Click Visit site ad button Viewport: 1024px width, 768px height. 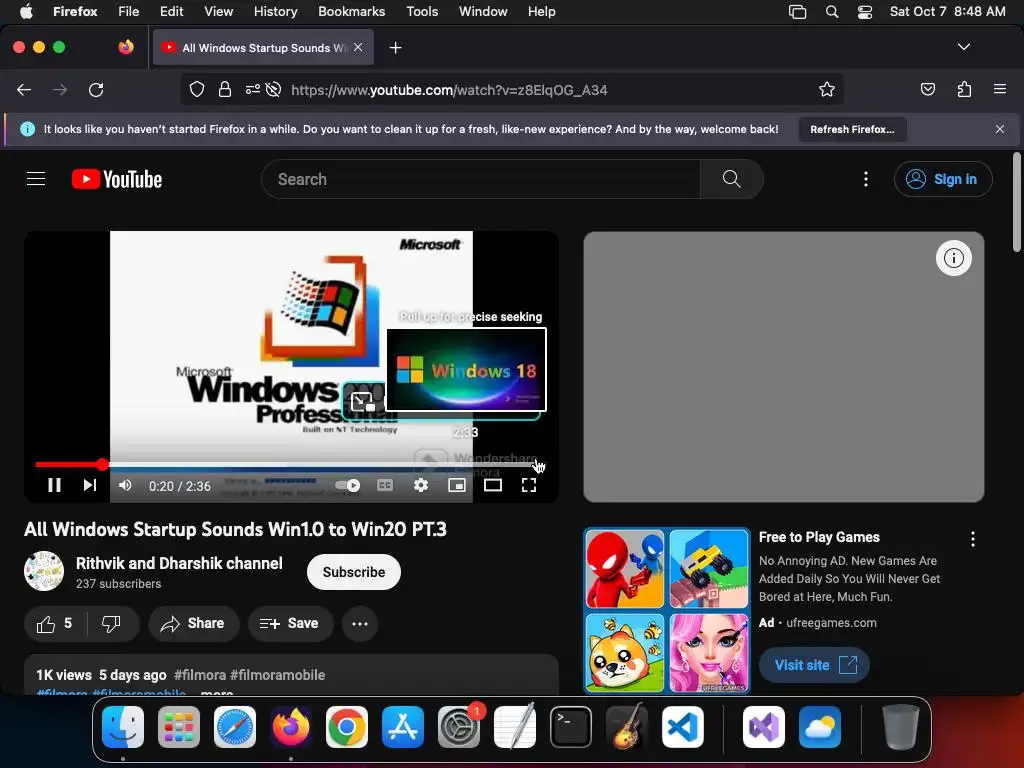point(814,665)
